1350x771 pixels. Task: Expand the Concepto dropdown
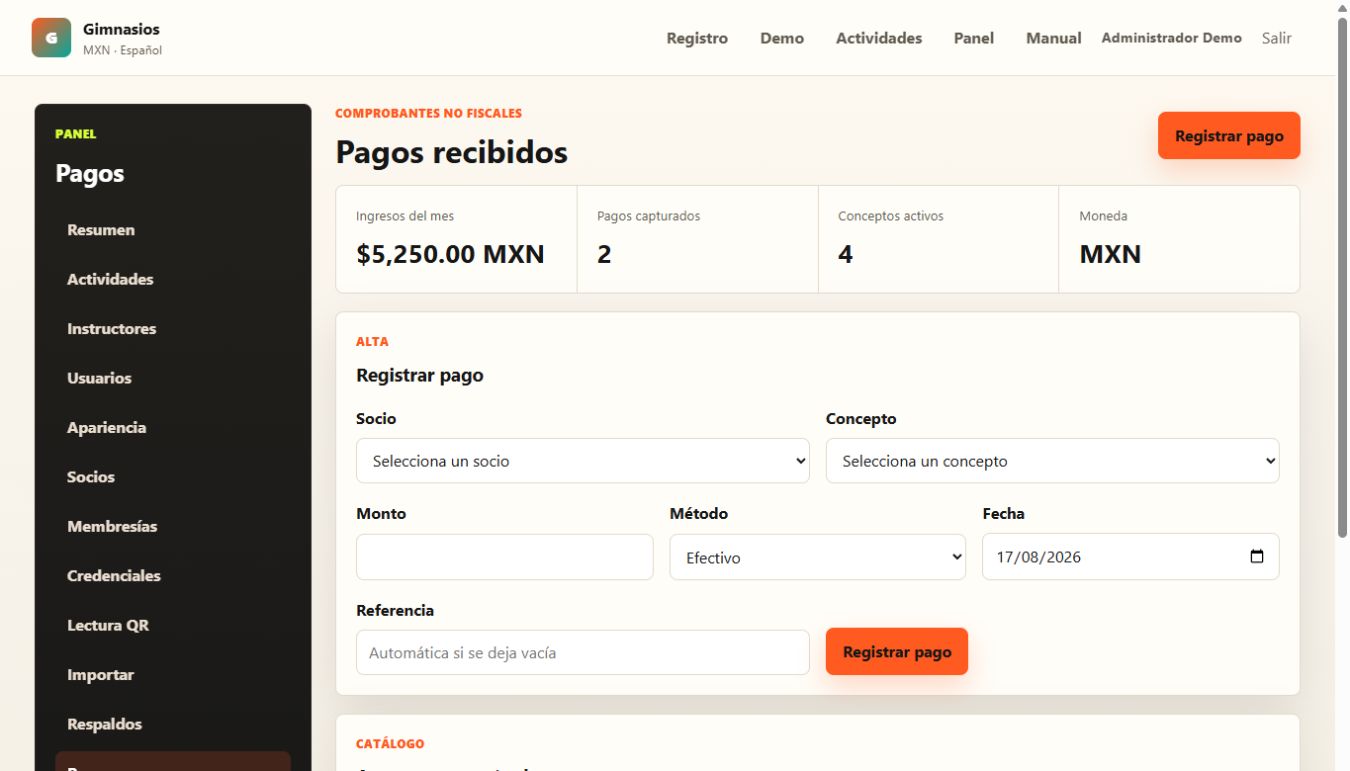(1053, 461)
